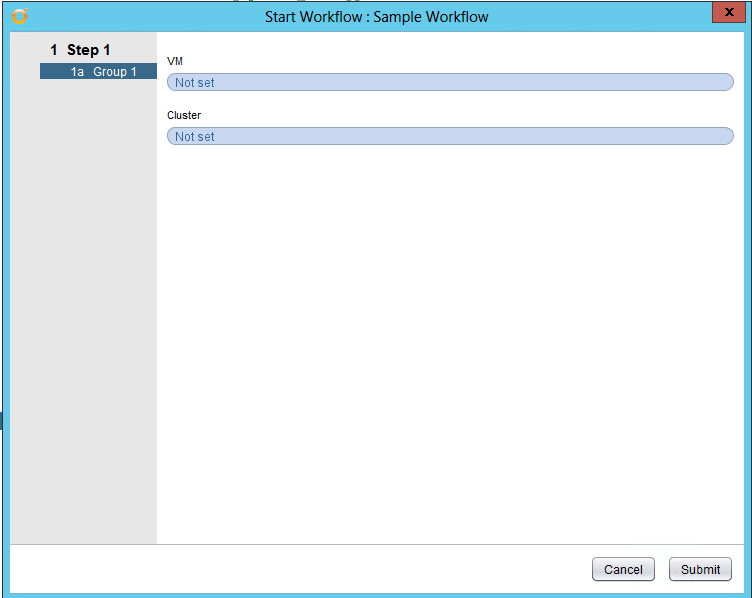
Task: Close the Start Workflow dialog
Action: coord(726,13)
